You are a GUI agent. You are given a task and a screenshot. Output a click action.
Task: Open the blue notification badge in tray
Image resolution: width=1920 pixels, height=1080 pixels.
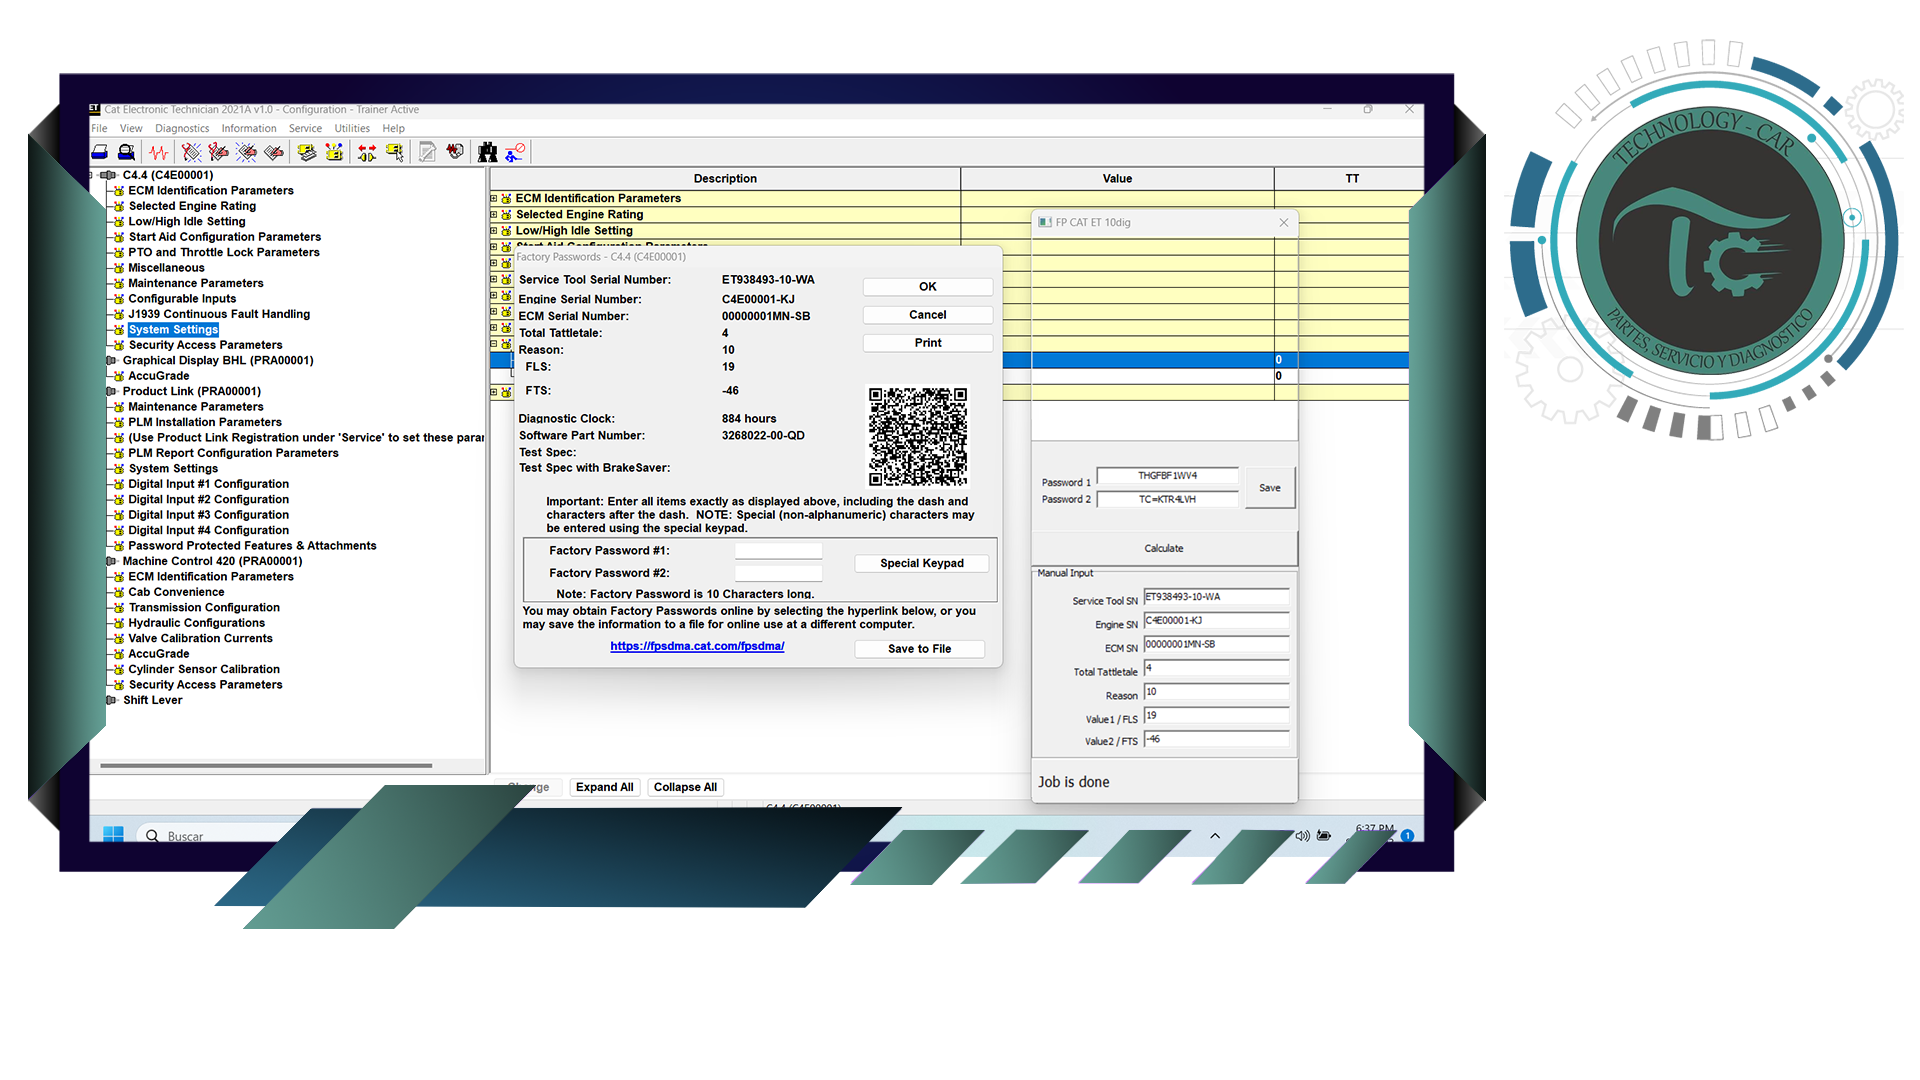(1407, 835)
